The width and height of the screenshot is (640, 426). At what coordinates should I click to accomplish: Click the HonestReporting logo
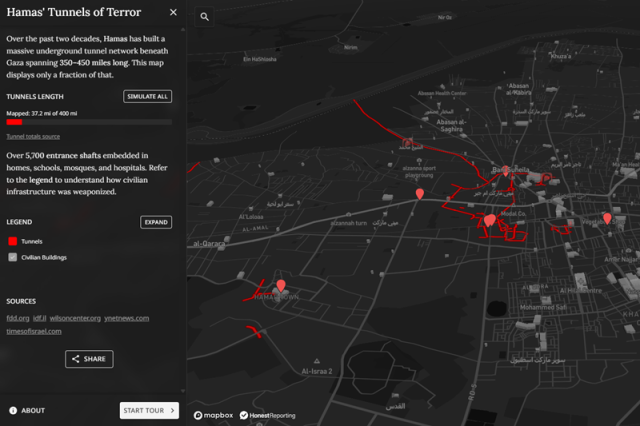click(267, 415)
